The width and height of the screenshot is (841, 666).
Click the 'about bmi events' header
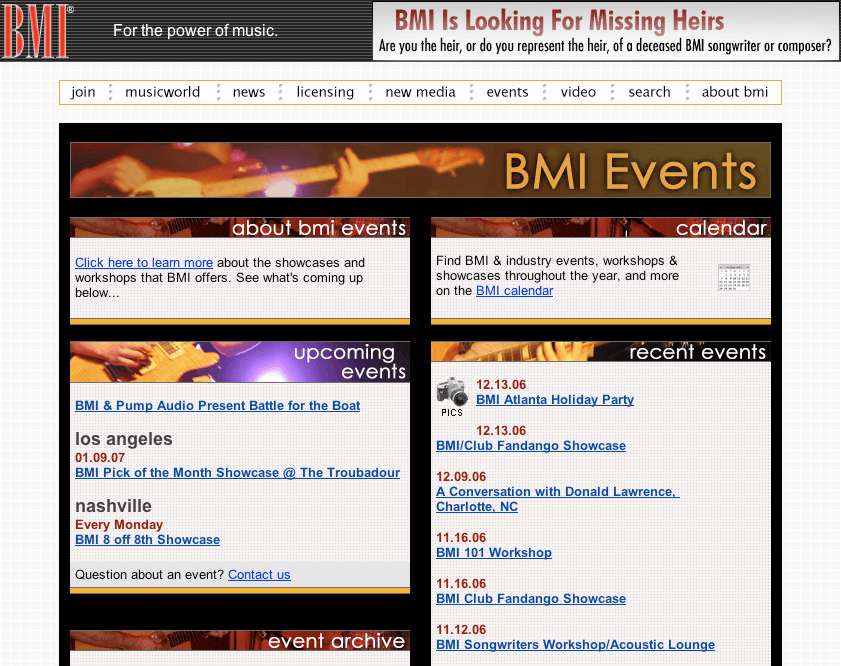[240, 228]
